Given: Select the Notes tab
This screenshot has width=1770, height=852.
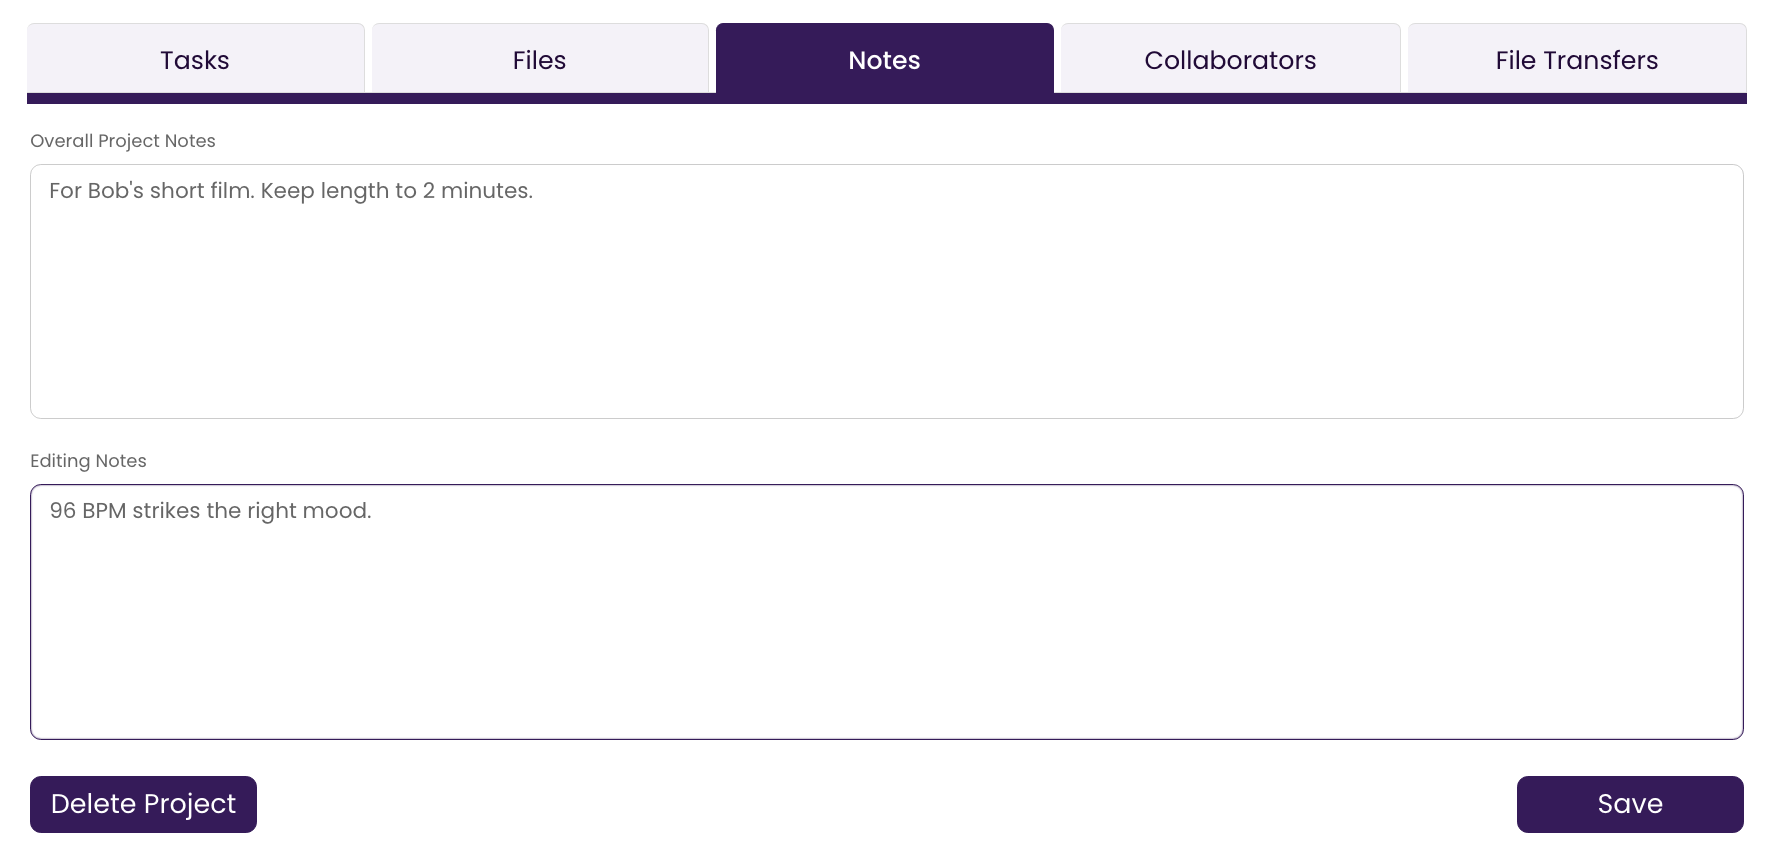Looking at the screenshot, I should click(x=885, y=59).
